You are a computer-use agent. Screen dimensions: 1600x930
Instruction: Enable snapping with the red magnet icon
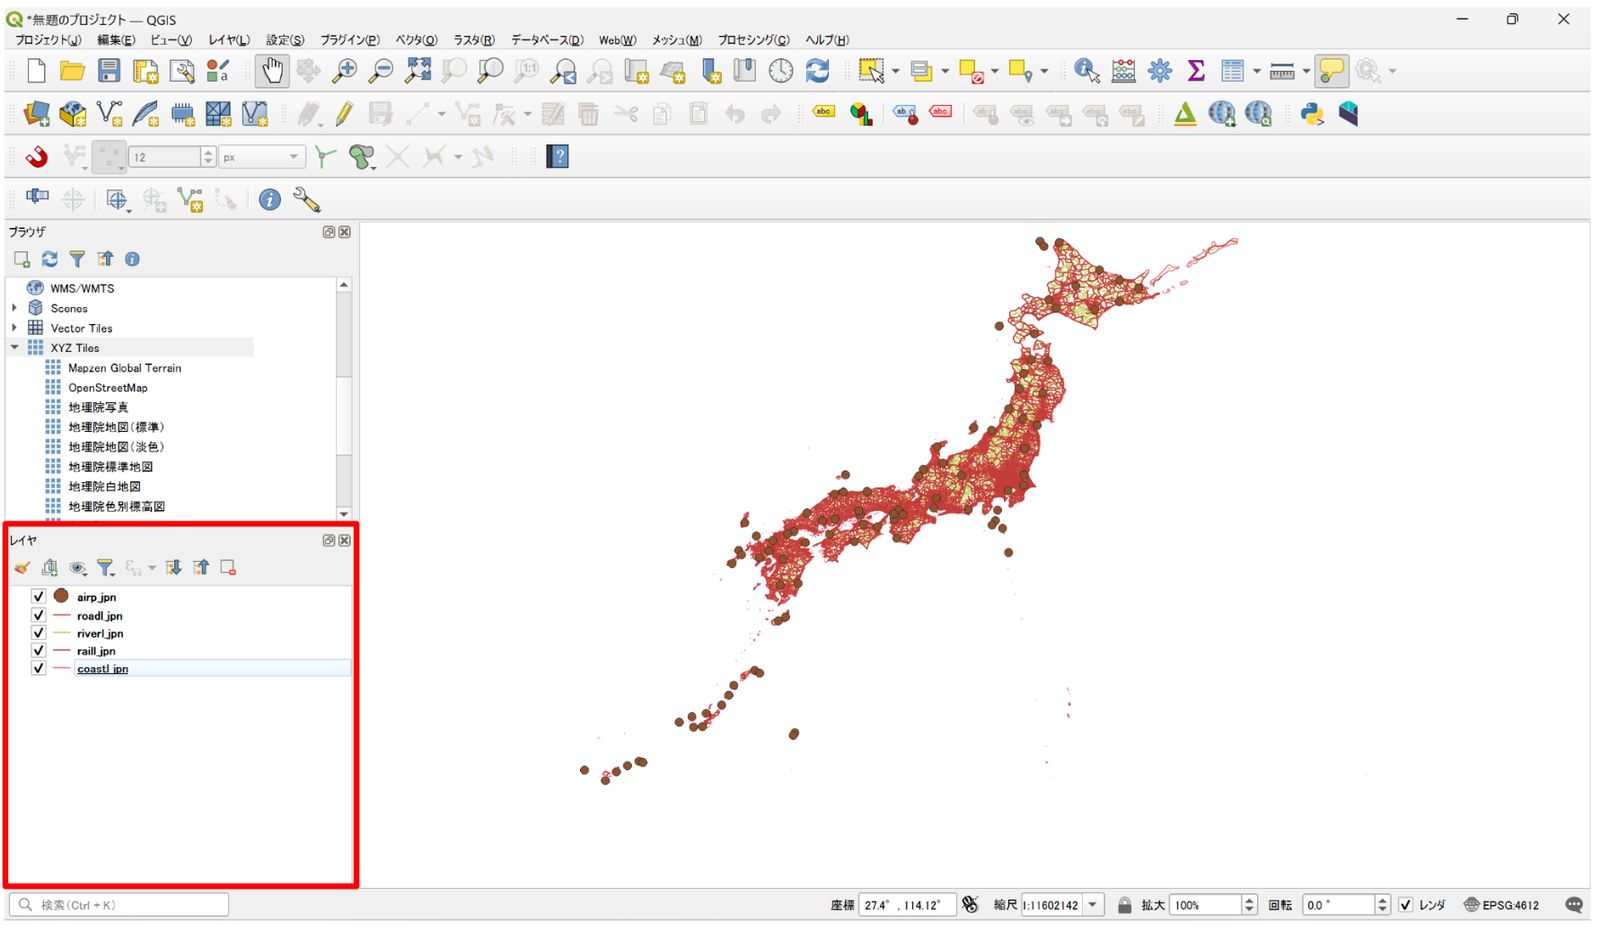tap(36, 157)
